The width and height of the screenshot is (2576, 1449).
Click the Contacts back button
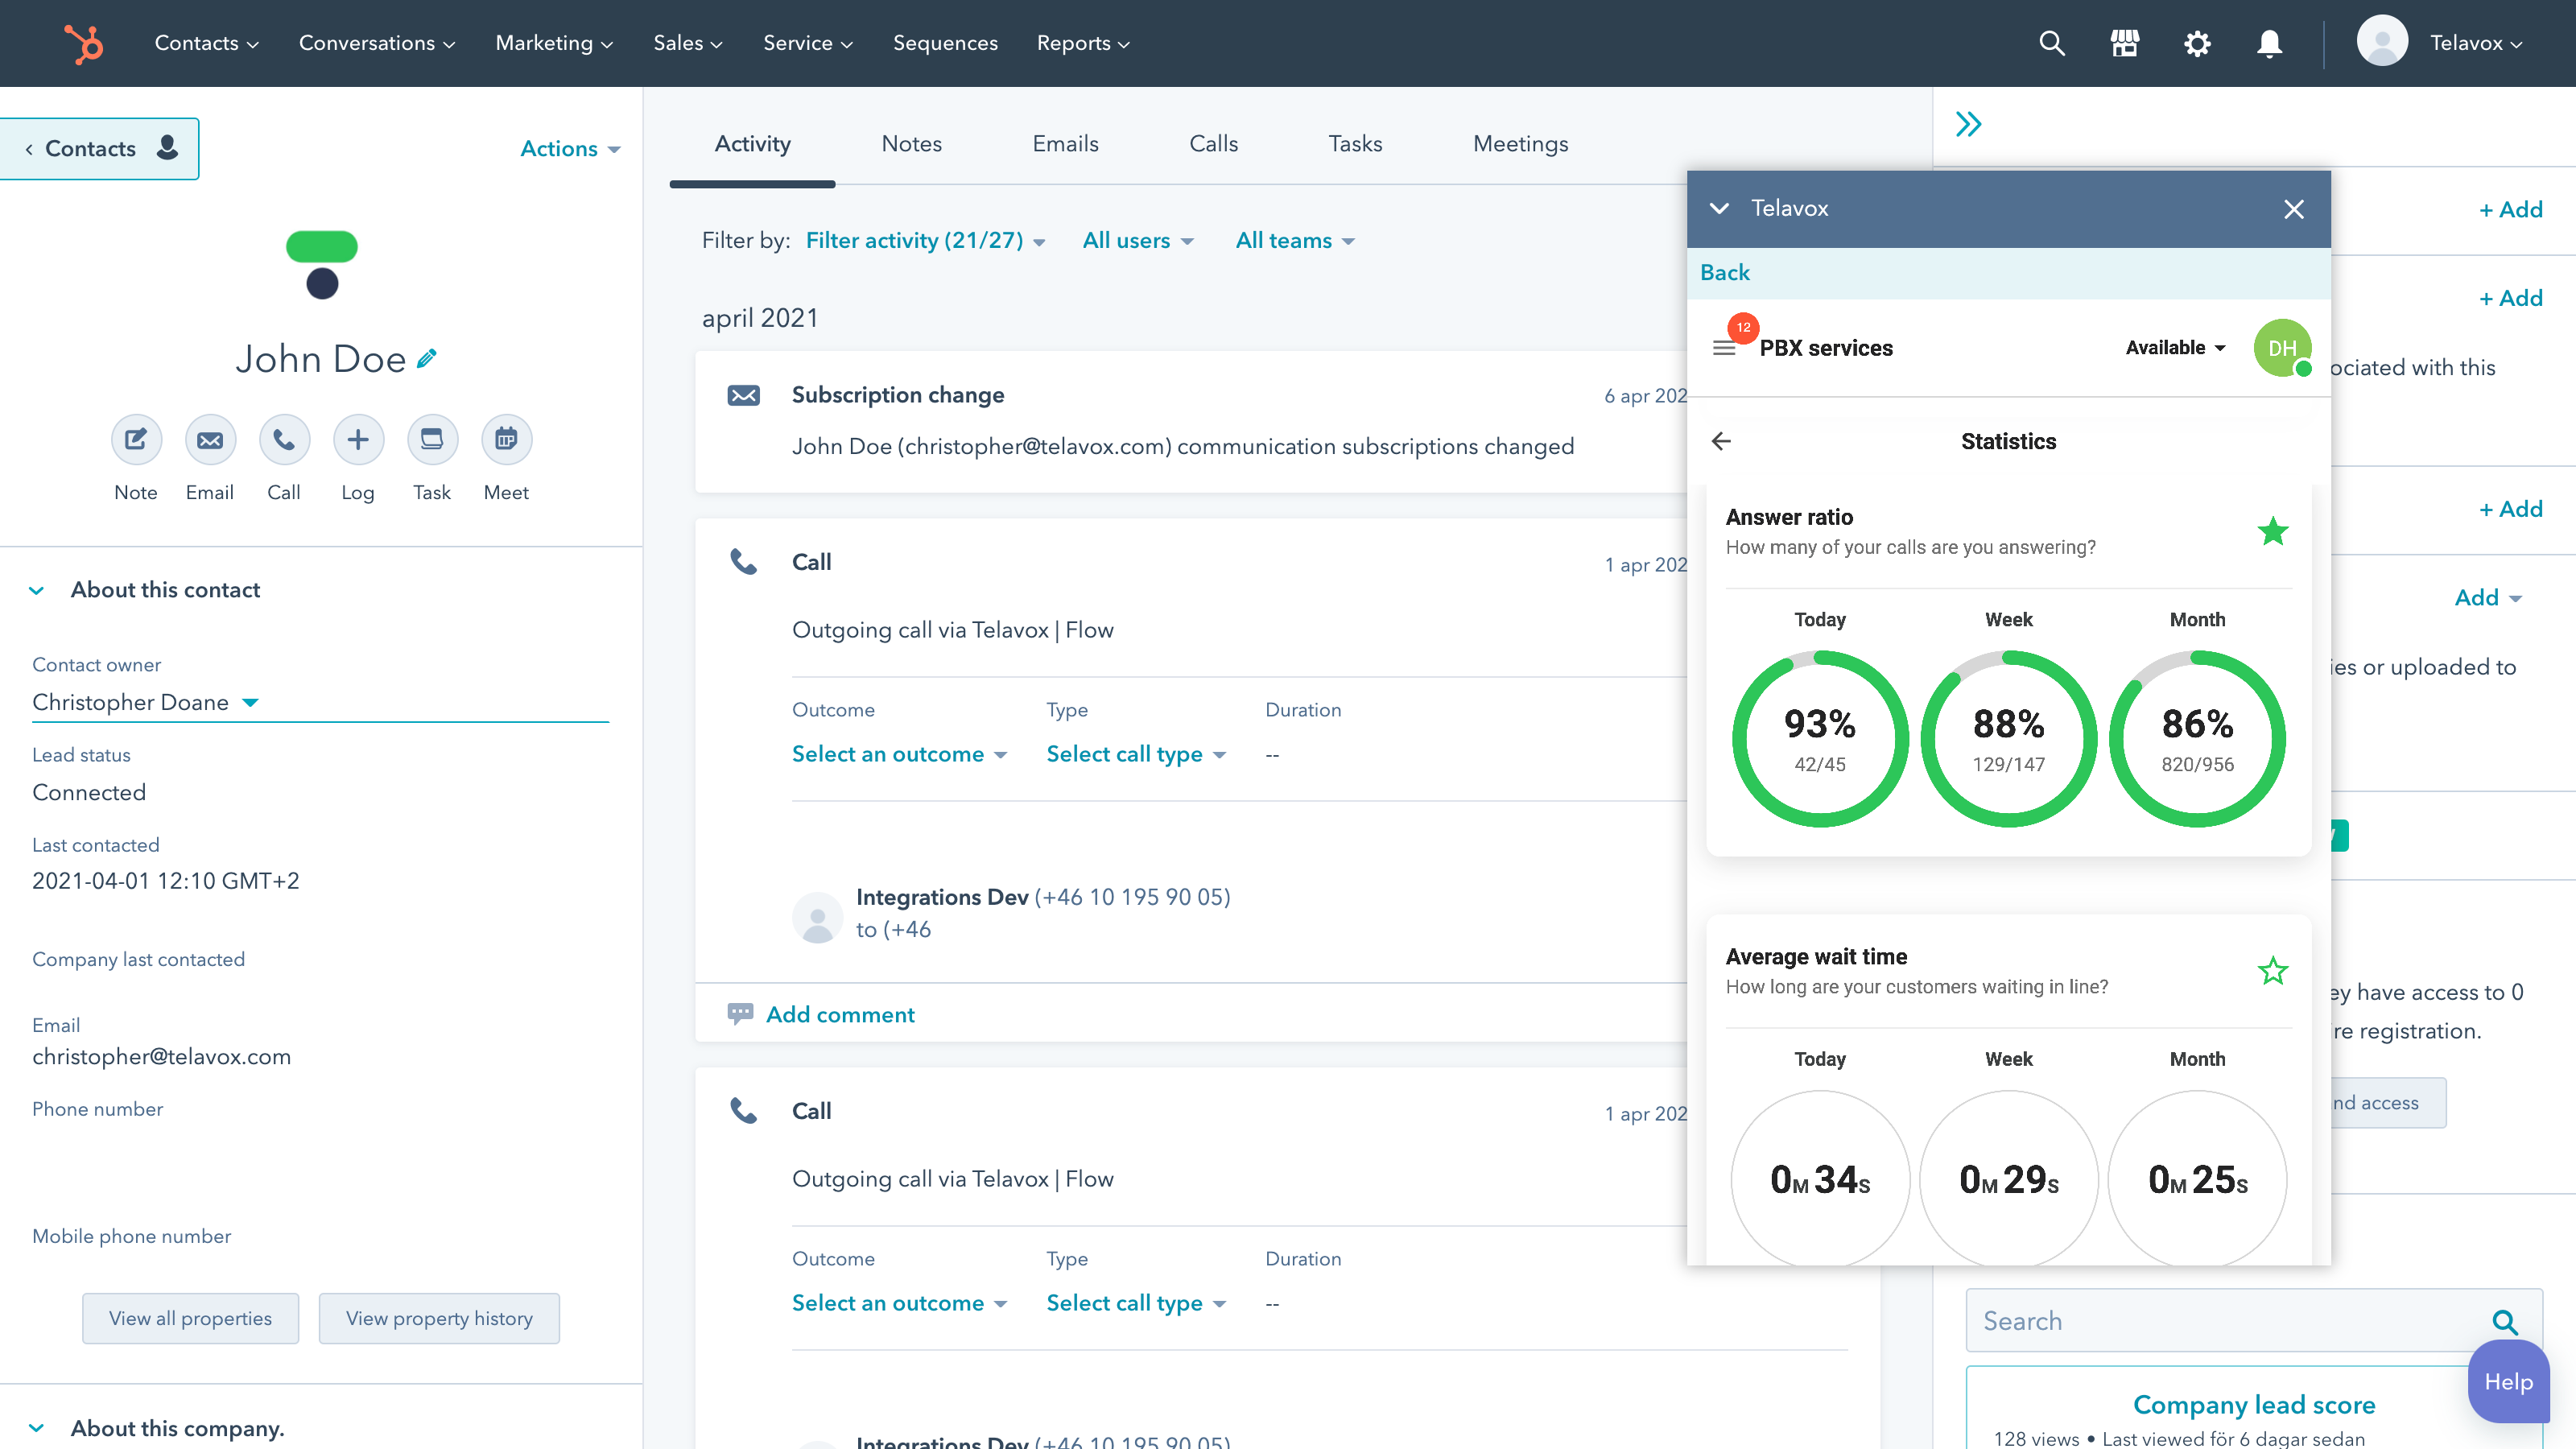point(99,149)
